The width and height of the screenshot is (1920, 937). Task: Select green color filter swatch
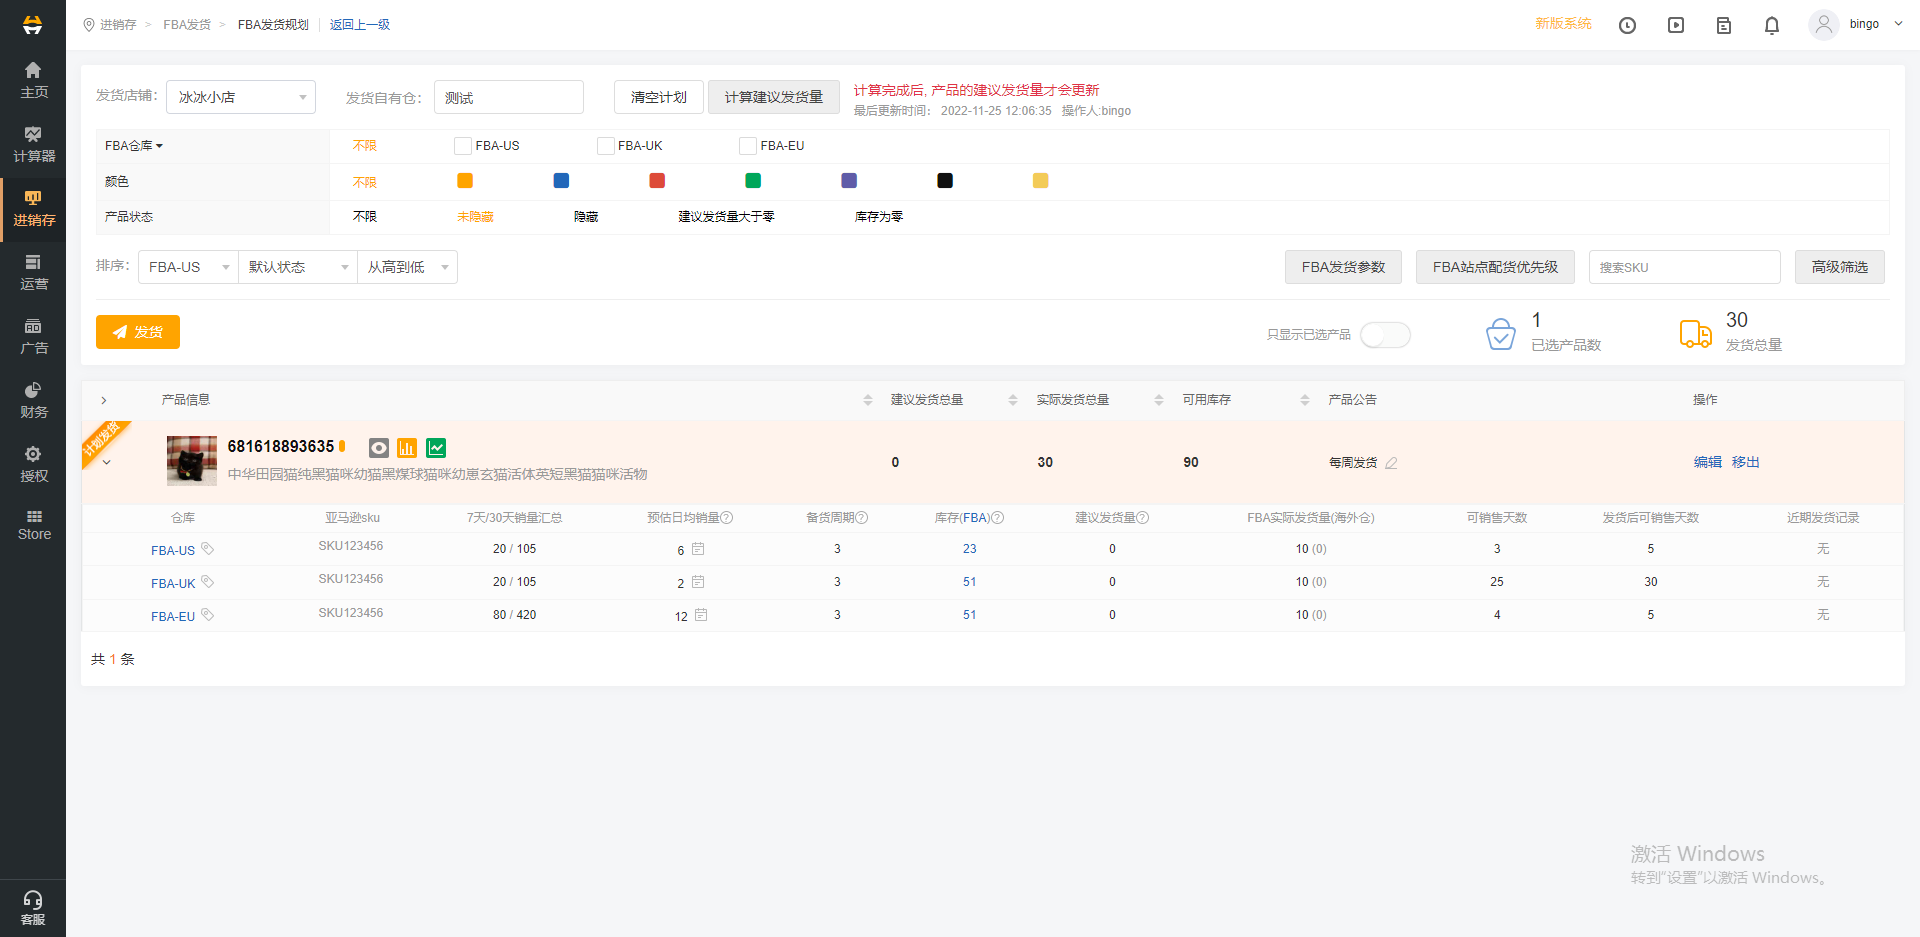(753, 181)
